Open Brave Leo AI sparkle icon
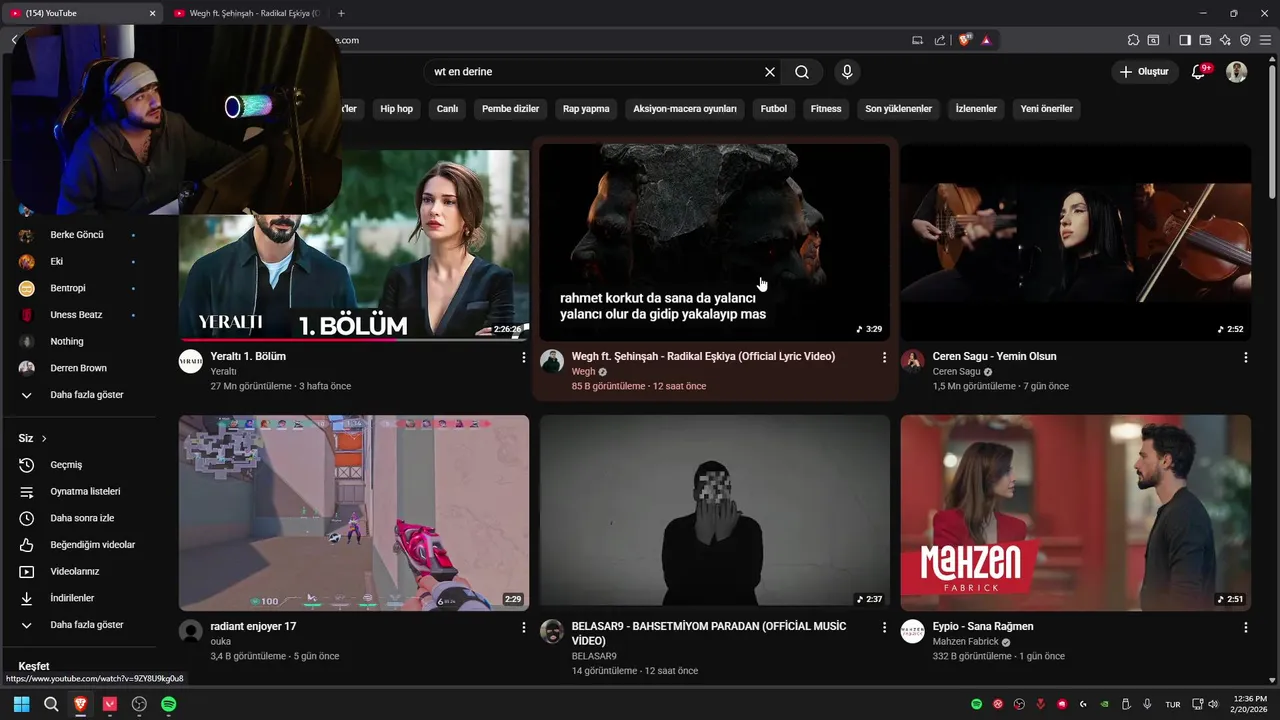This screenshot has width=1280, height=720. [x=1225, y=40]
